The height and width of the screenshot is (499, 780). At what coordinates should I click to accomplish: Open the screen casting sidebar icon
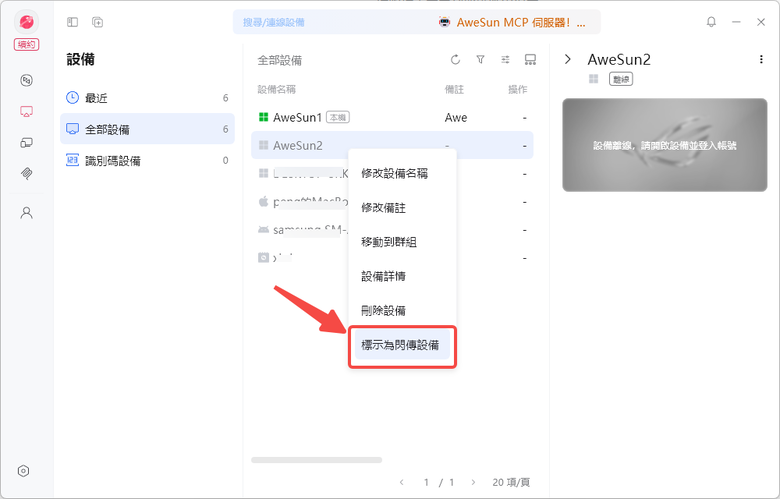click(x=26, y=143)
